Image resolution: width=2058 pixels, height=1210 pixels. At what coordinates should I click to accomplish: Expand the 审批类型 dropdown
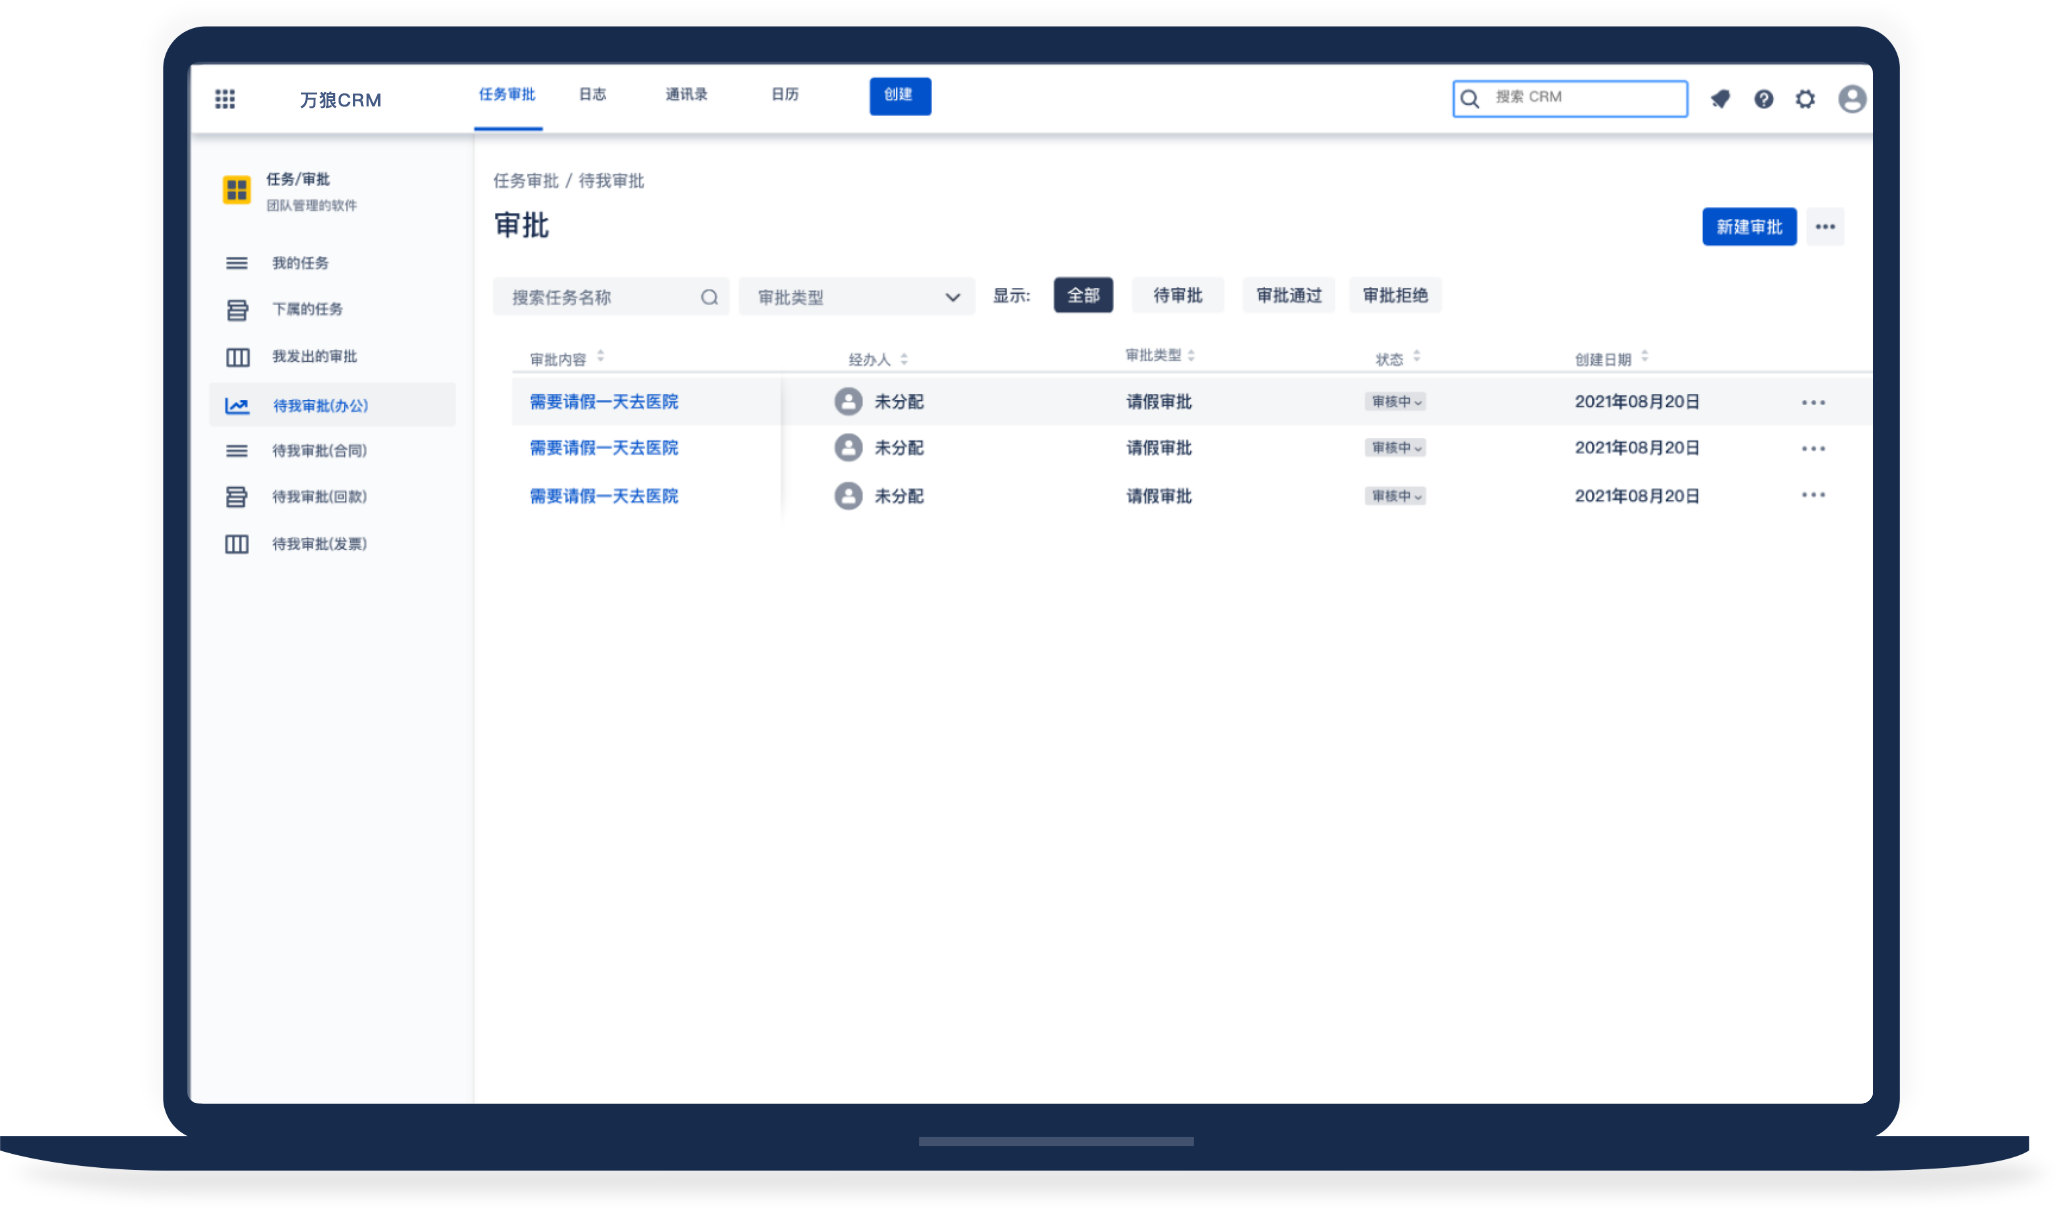pyautogui.click(x=857, y=297)
